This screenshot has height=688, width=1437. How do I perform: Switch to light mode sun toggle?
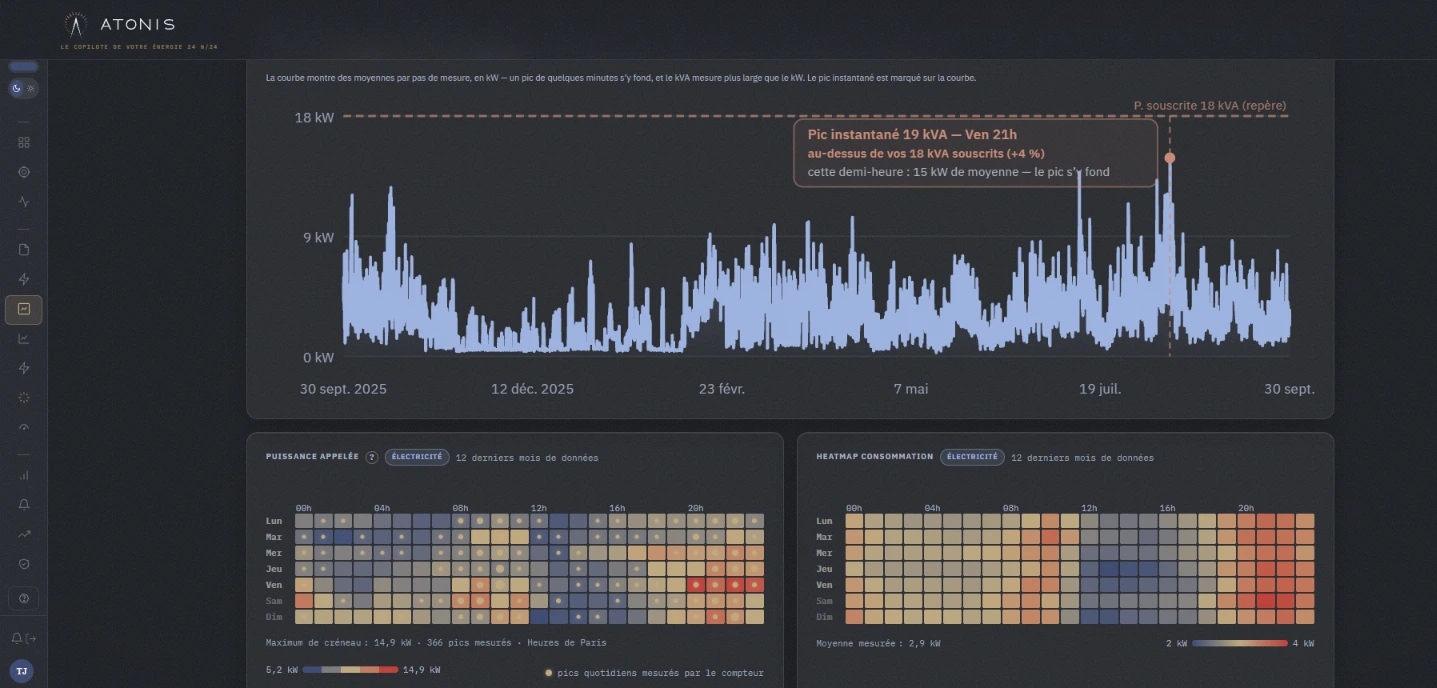tap(31, 88)
